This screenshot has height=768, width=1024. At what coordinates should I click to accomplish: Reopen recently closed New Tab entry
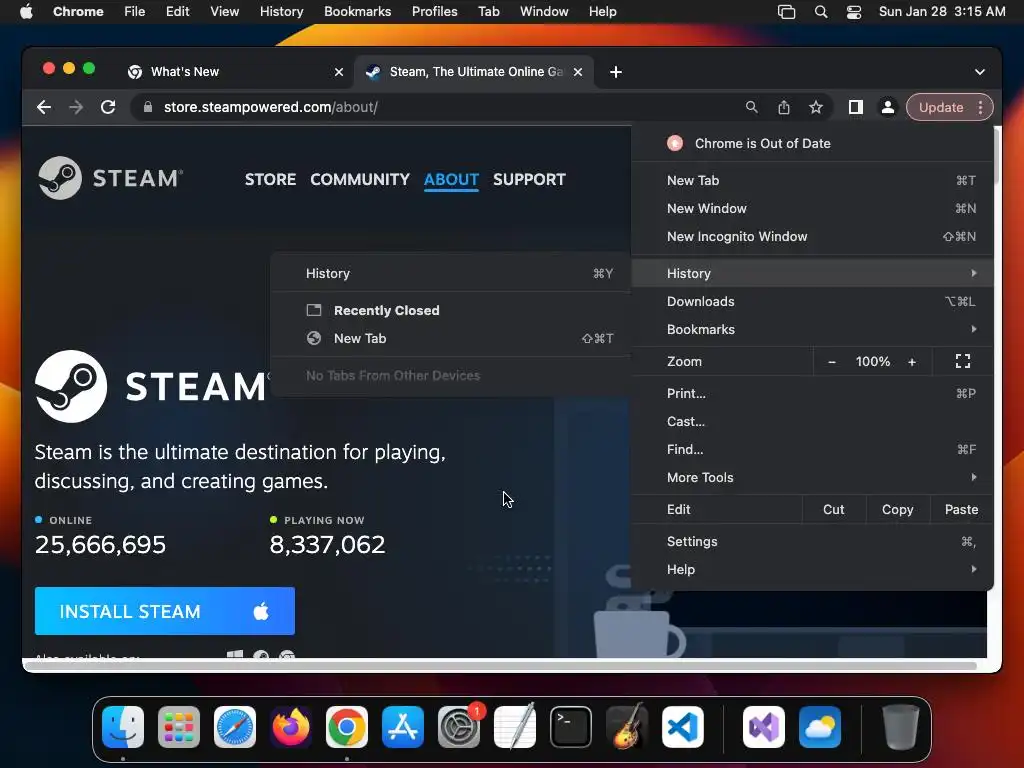point(451,338)
